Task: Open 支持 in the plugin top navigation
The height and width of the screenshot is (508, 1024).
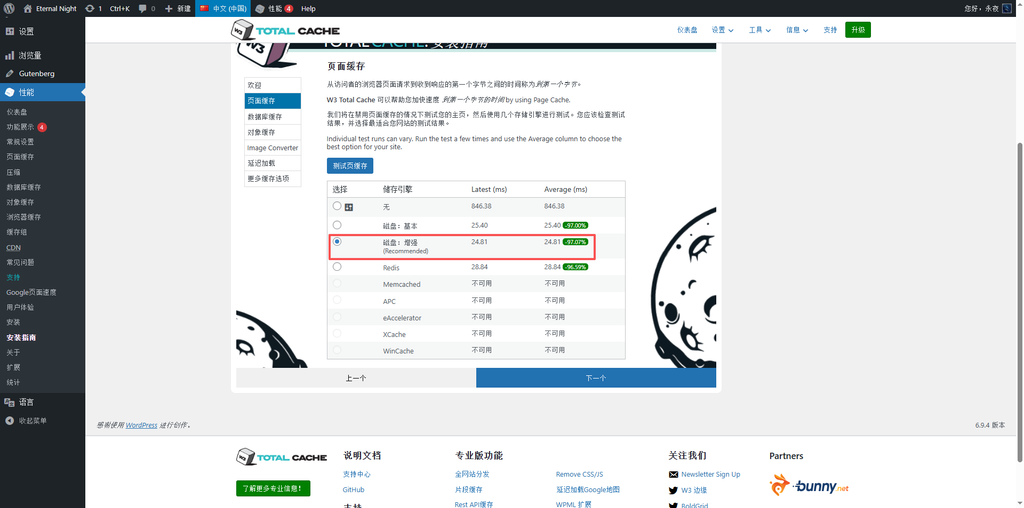Action: pyautogui.click(x=830, y=30)
